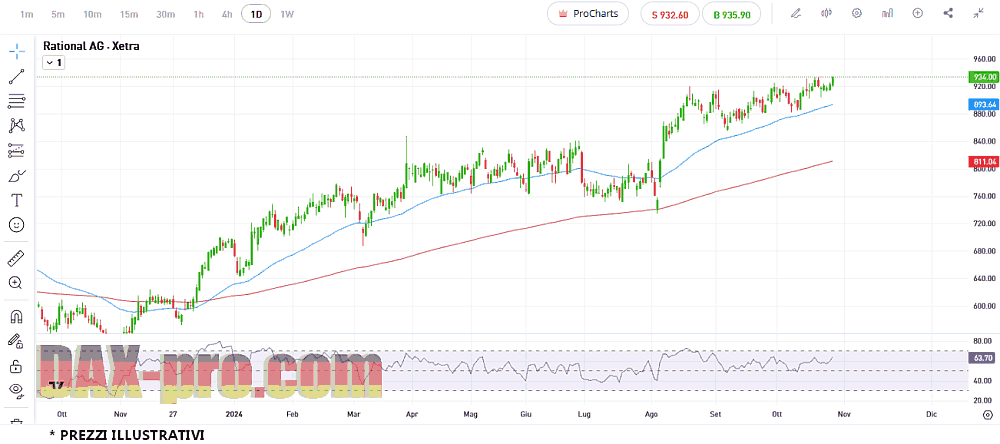
Task: Toggle hide all drawings eye icon
Action: coord(16,390)
